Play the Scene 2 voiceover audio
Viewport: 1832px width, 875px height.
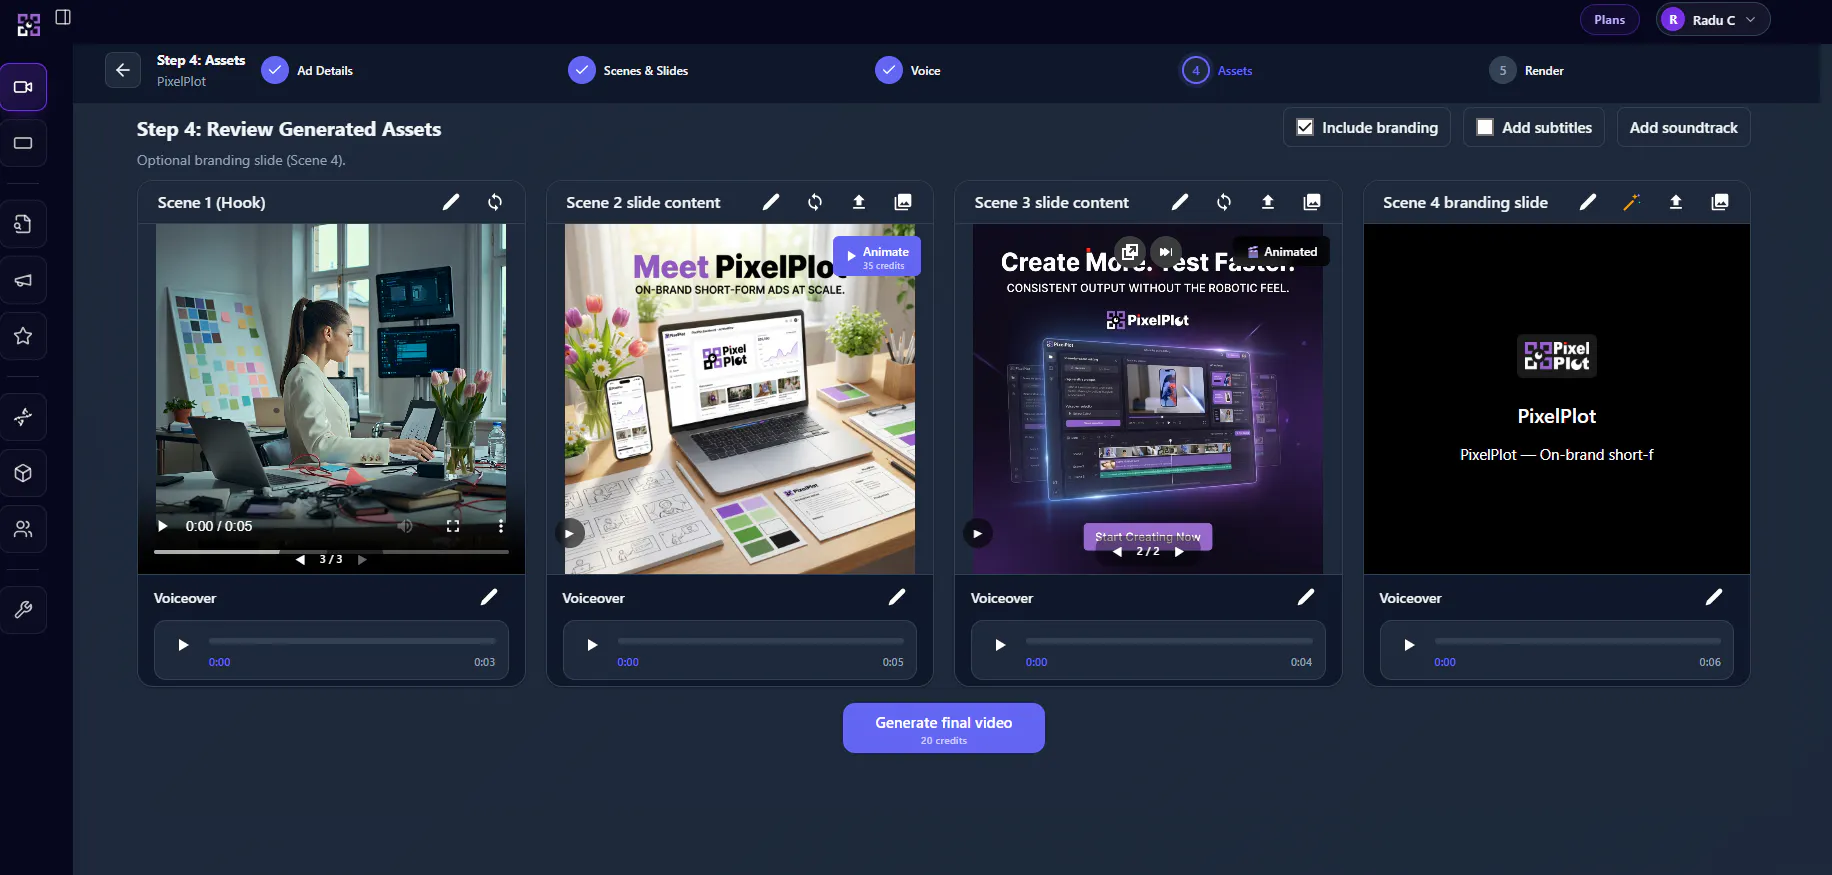click(592, 645)
